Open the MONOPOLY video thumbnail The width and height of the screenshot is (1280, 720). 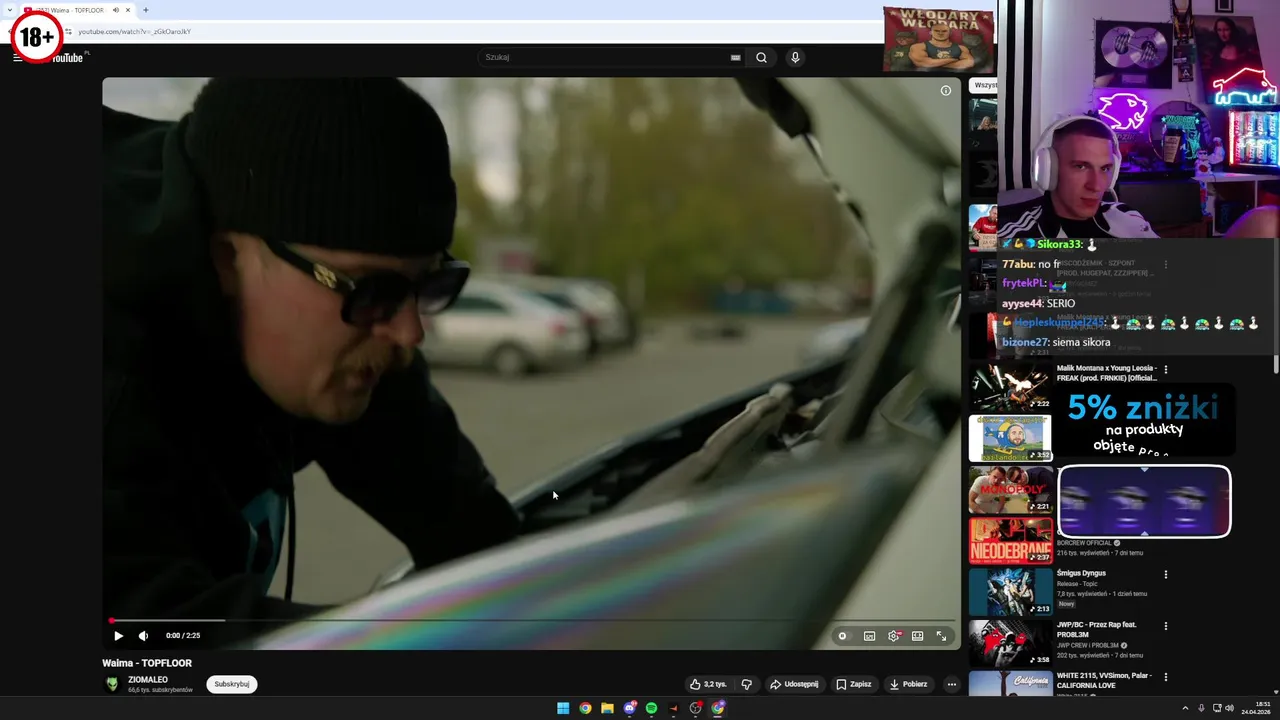tap(1010, 489)
